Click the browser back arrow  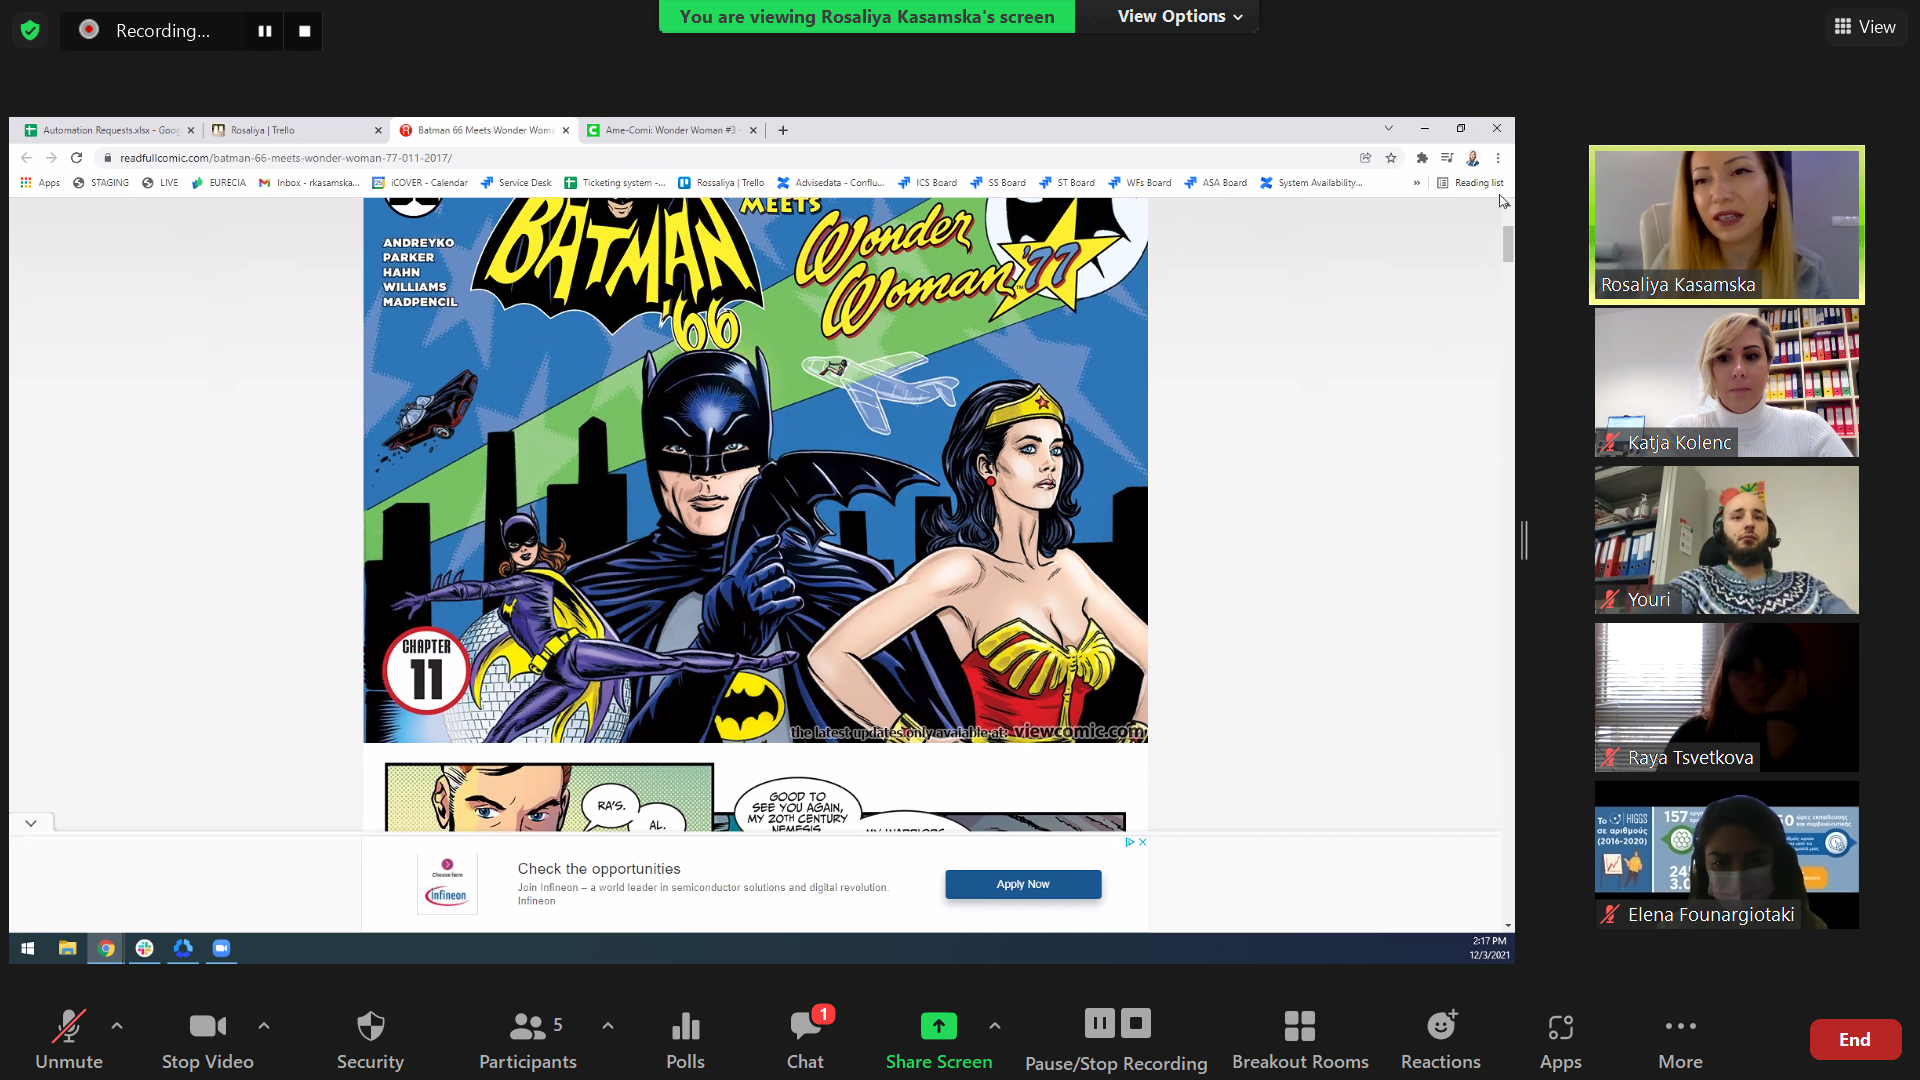click(27, 158)
